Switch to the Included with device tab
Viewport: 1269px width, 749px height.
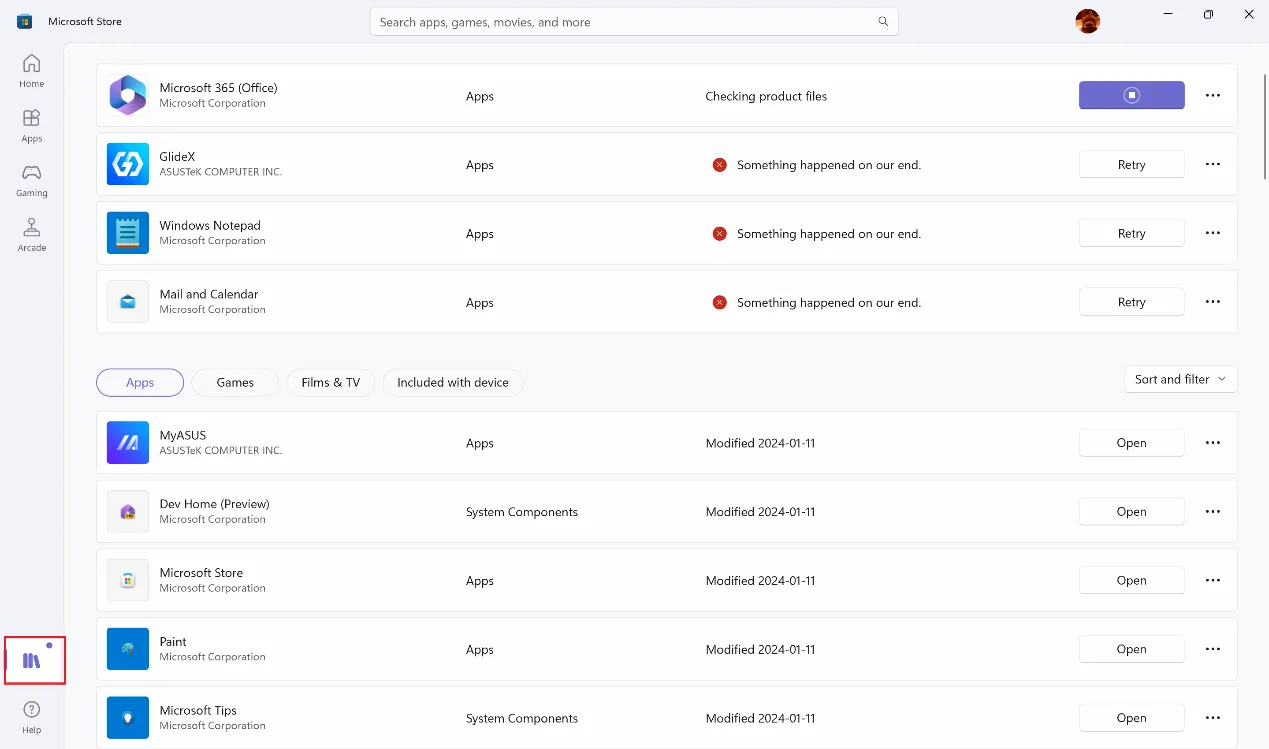tap(453, 382)
